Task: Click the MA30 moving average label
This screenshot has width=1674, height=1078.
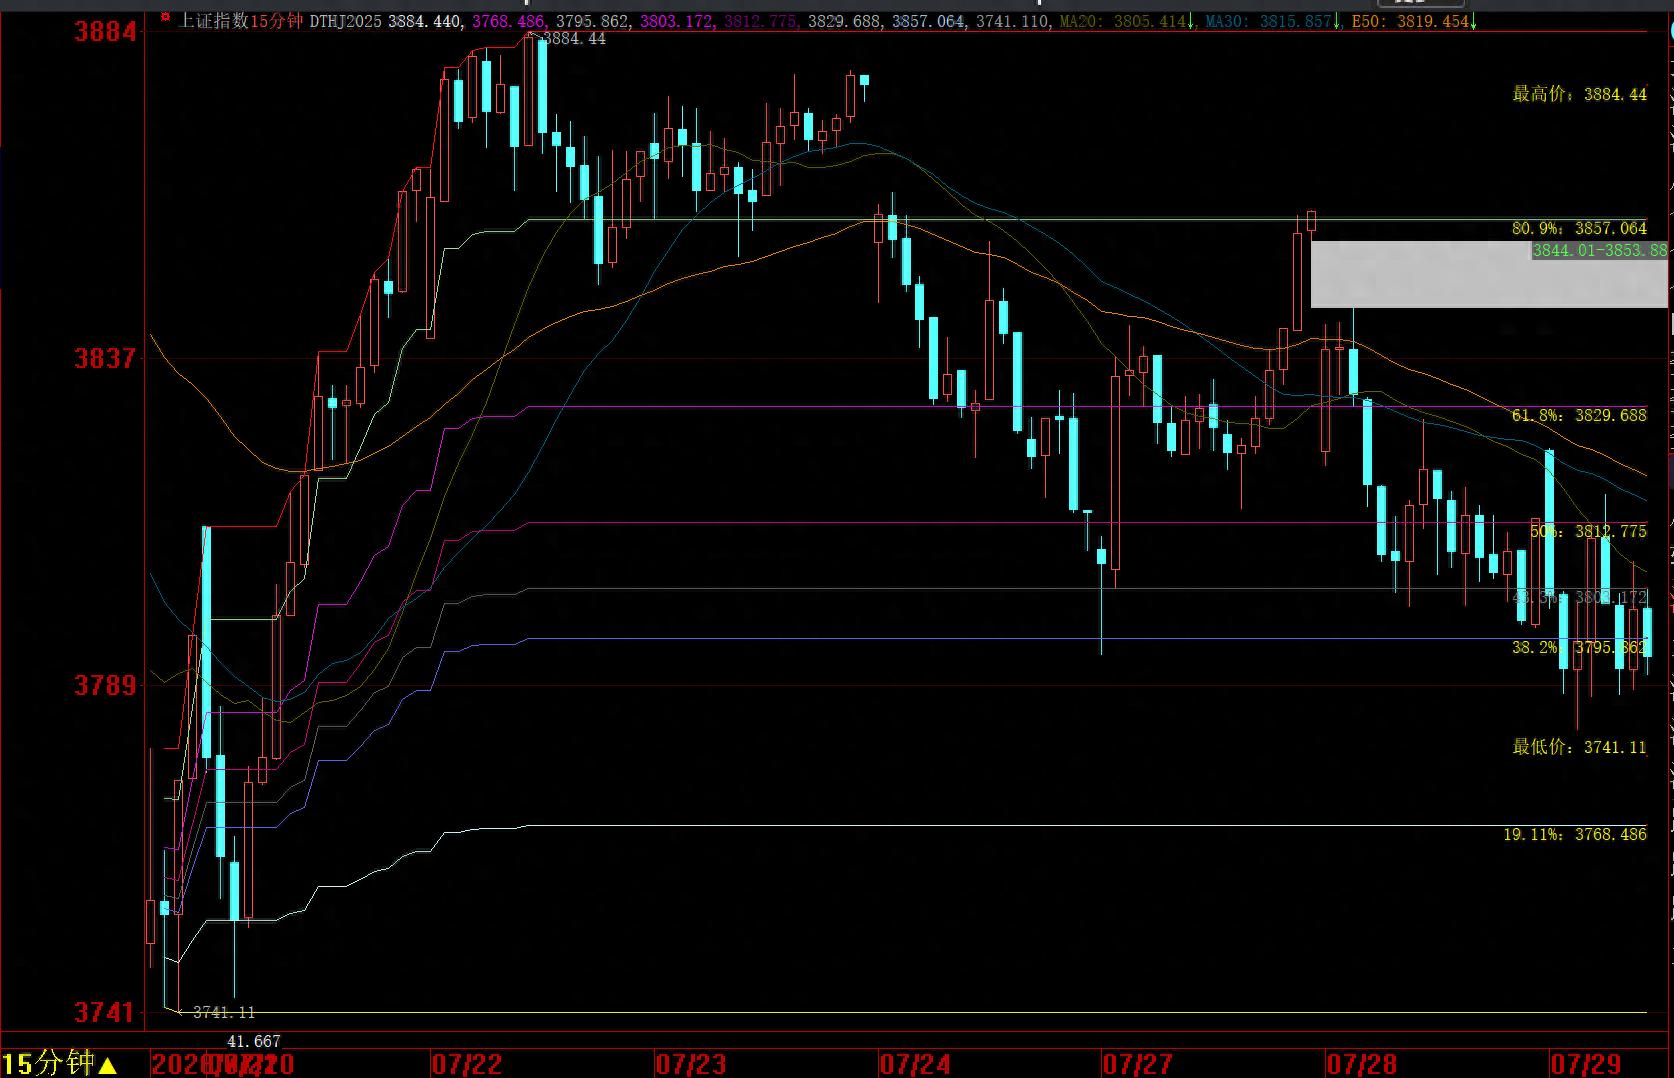Action: click(x=1269, y=21)
